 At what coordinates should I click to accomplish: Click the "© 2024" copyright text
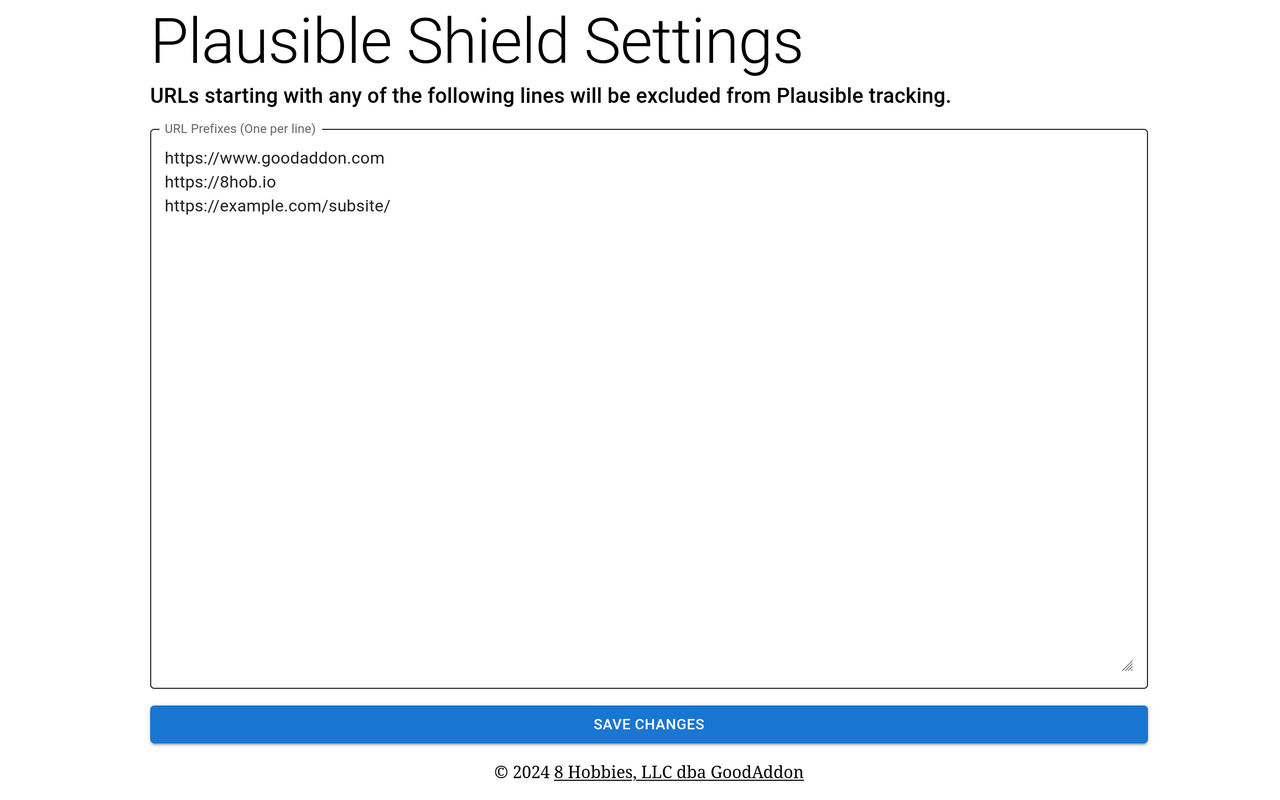click(x=521, y=772)
